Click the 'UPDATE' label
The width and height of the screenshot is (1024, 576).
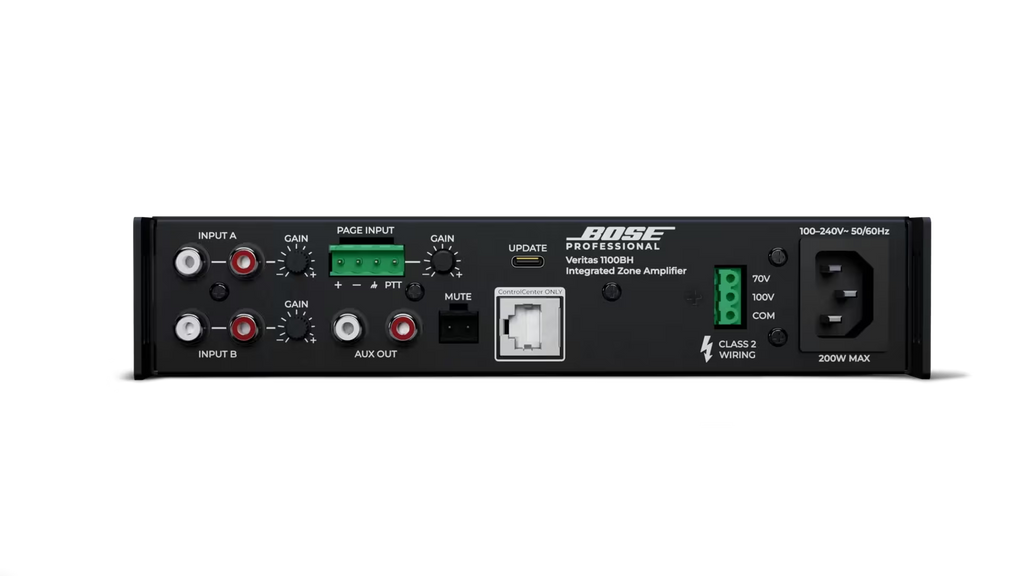click(528, 248)
